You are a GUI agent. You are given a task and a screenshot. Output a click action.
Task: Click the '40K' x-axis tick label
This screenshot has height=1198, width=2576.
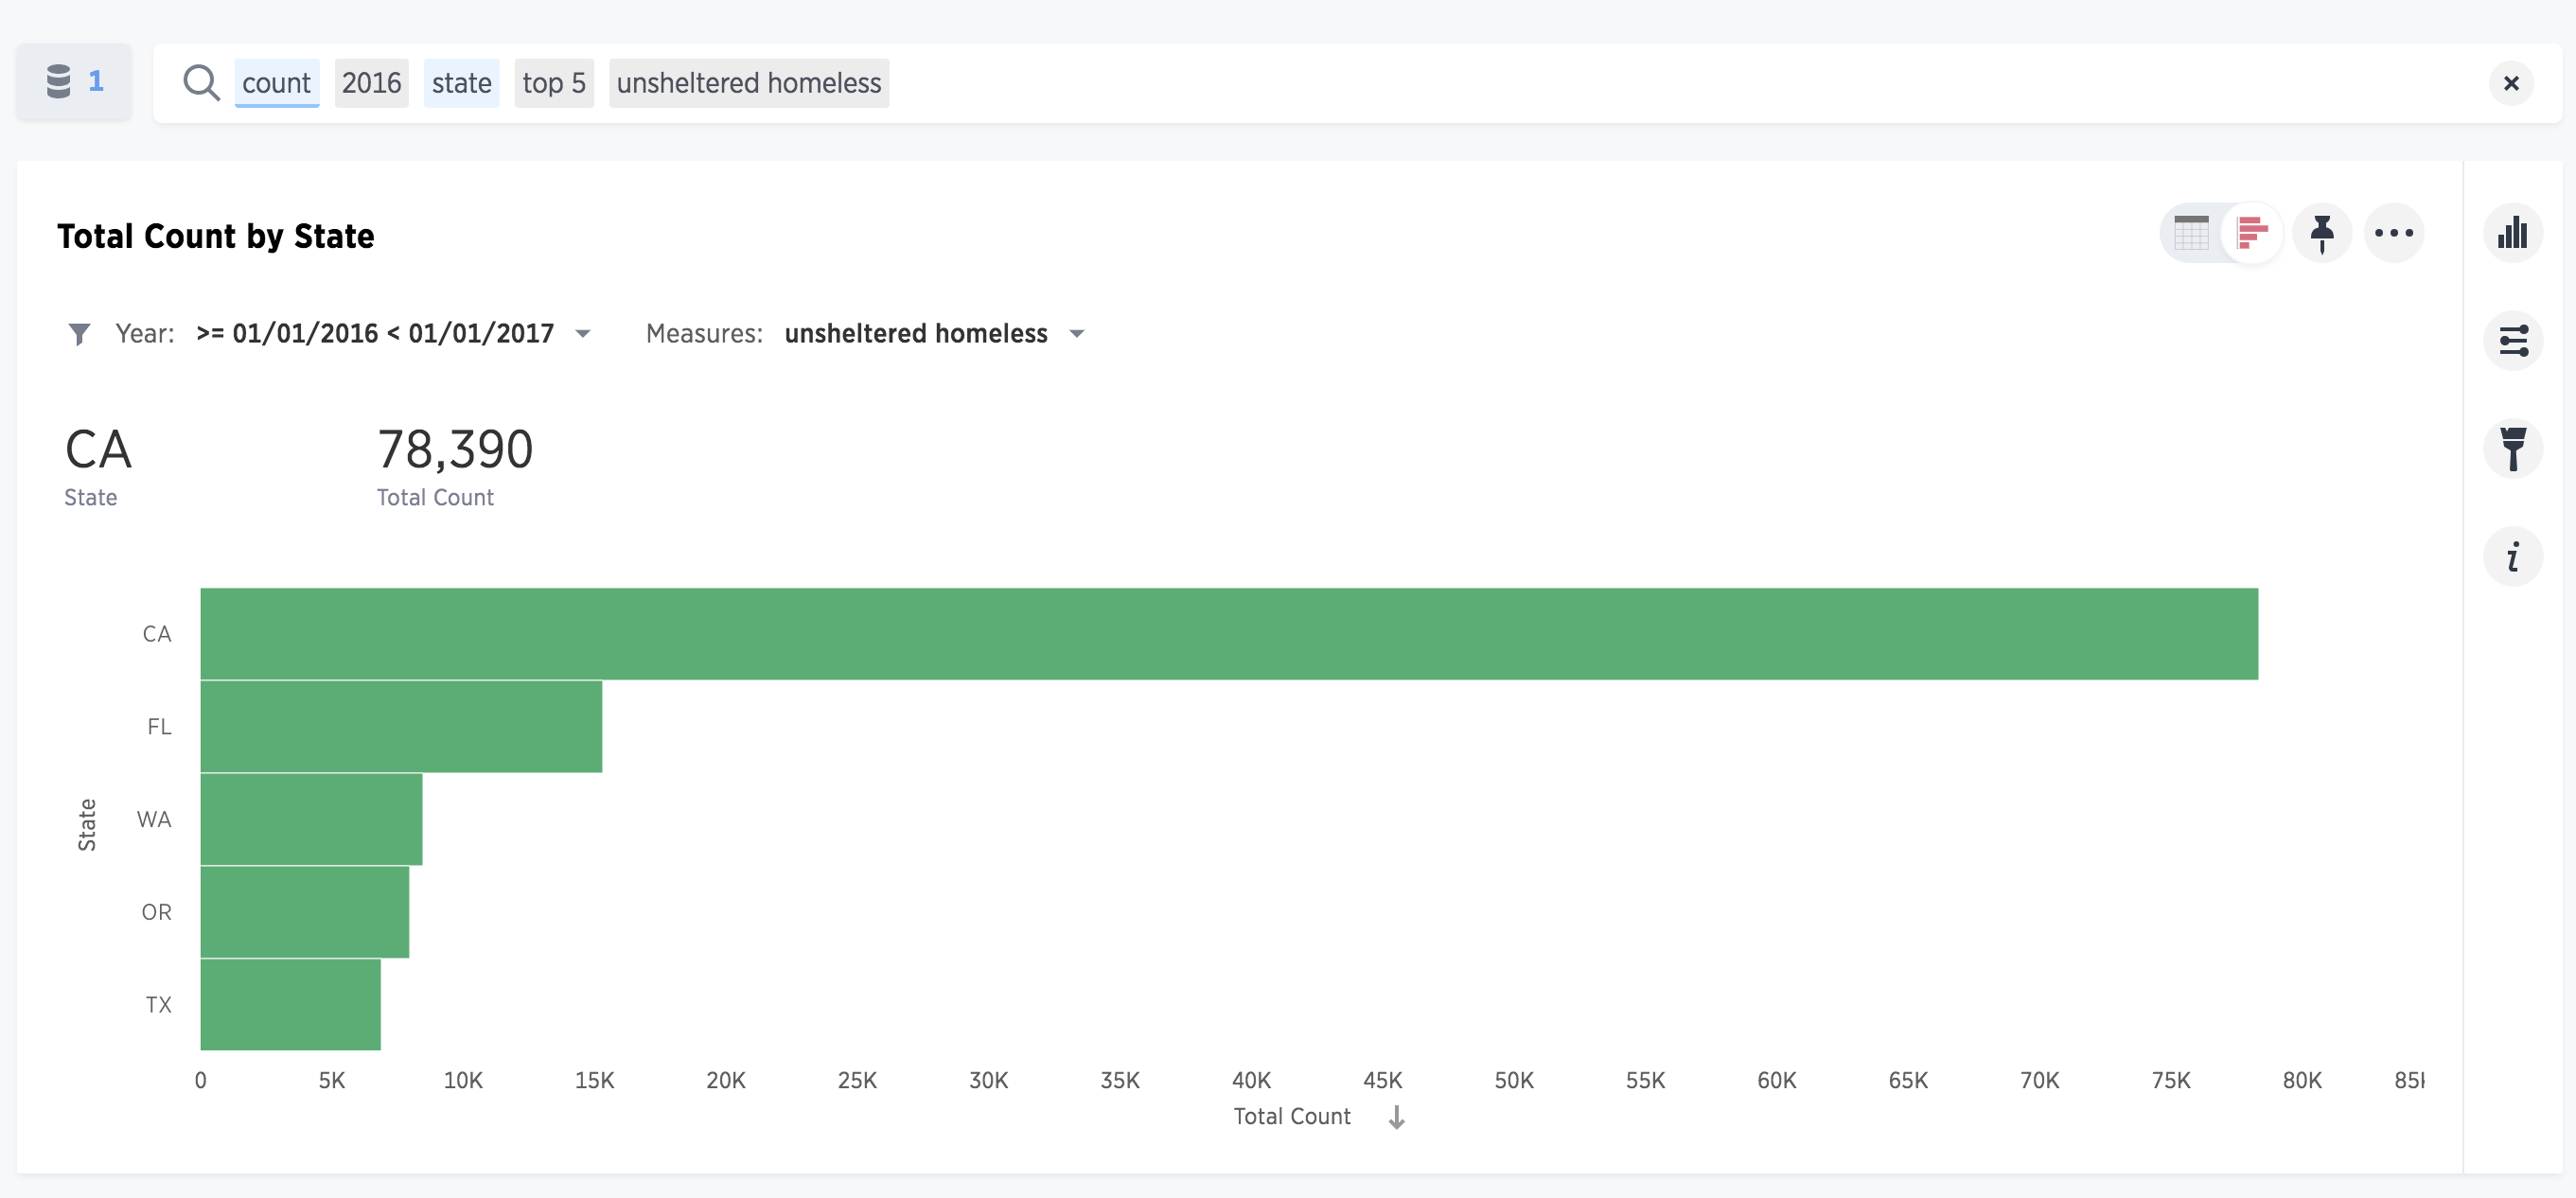pos(1251,1081)
